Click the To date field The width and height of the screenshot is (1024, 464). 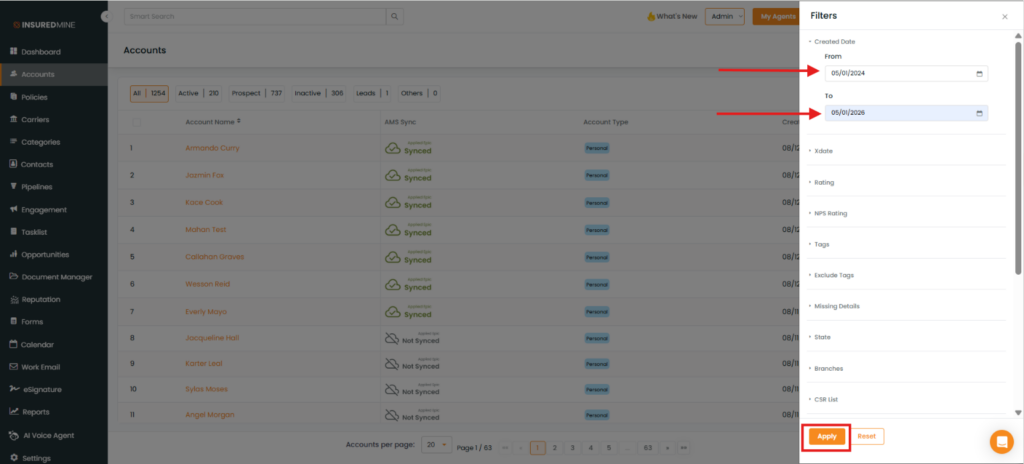click(906, 113)
